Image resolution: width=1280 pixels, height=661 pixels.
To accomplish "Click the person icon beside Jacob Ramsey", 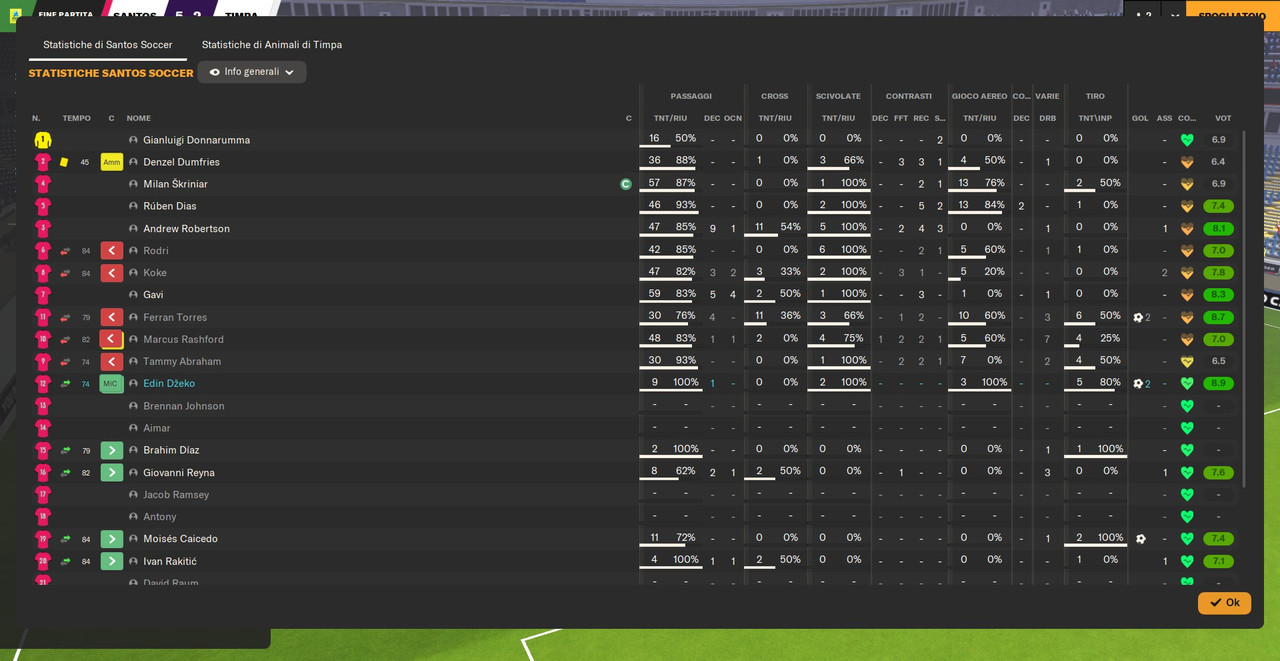I will pos(133,495).
